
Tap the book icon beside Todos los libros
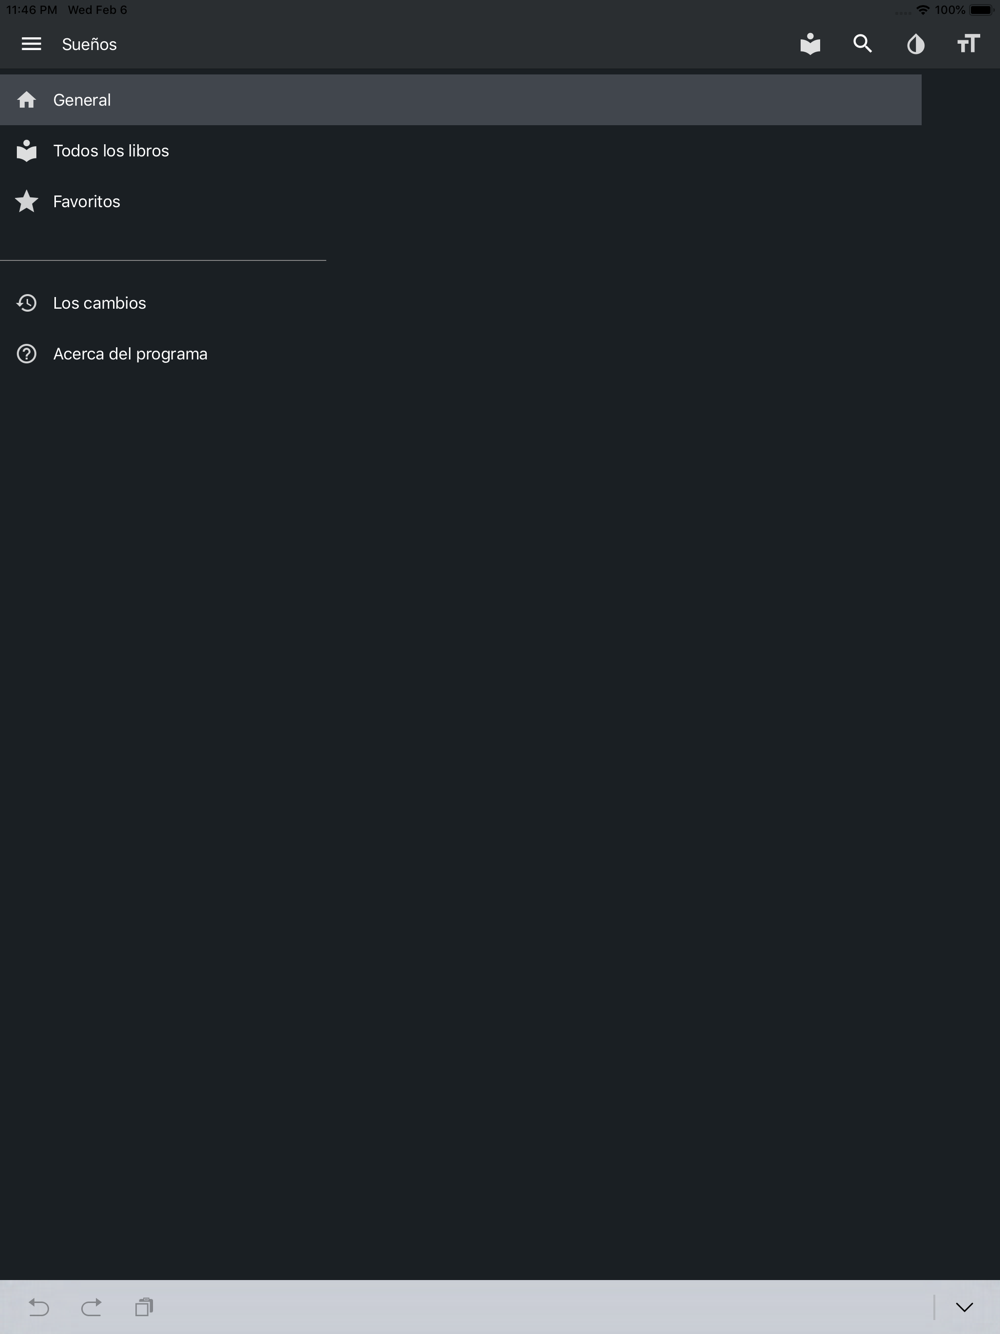pos(27,151)
